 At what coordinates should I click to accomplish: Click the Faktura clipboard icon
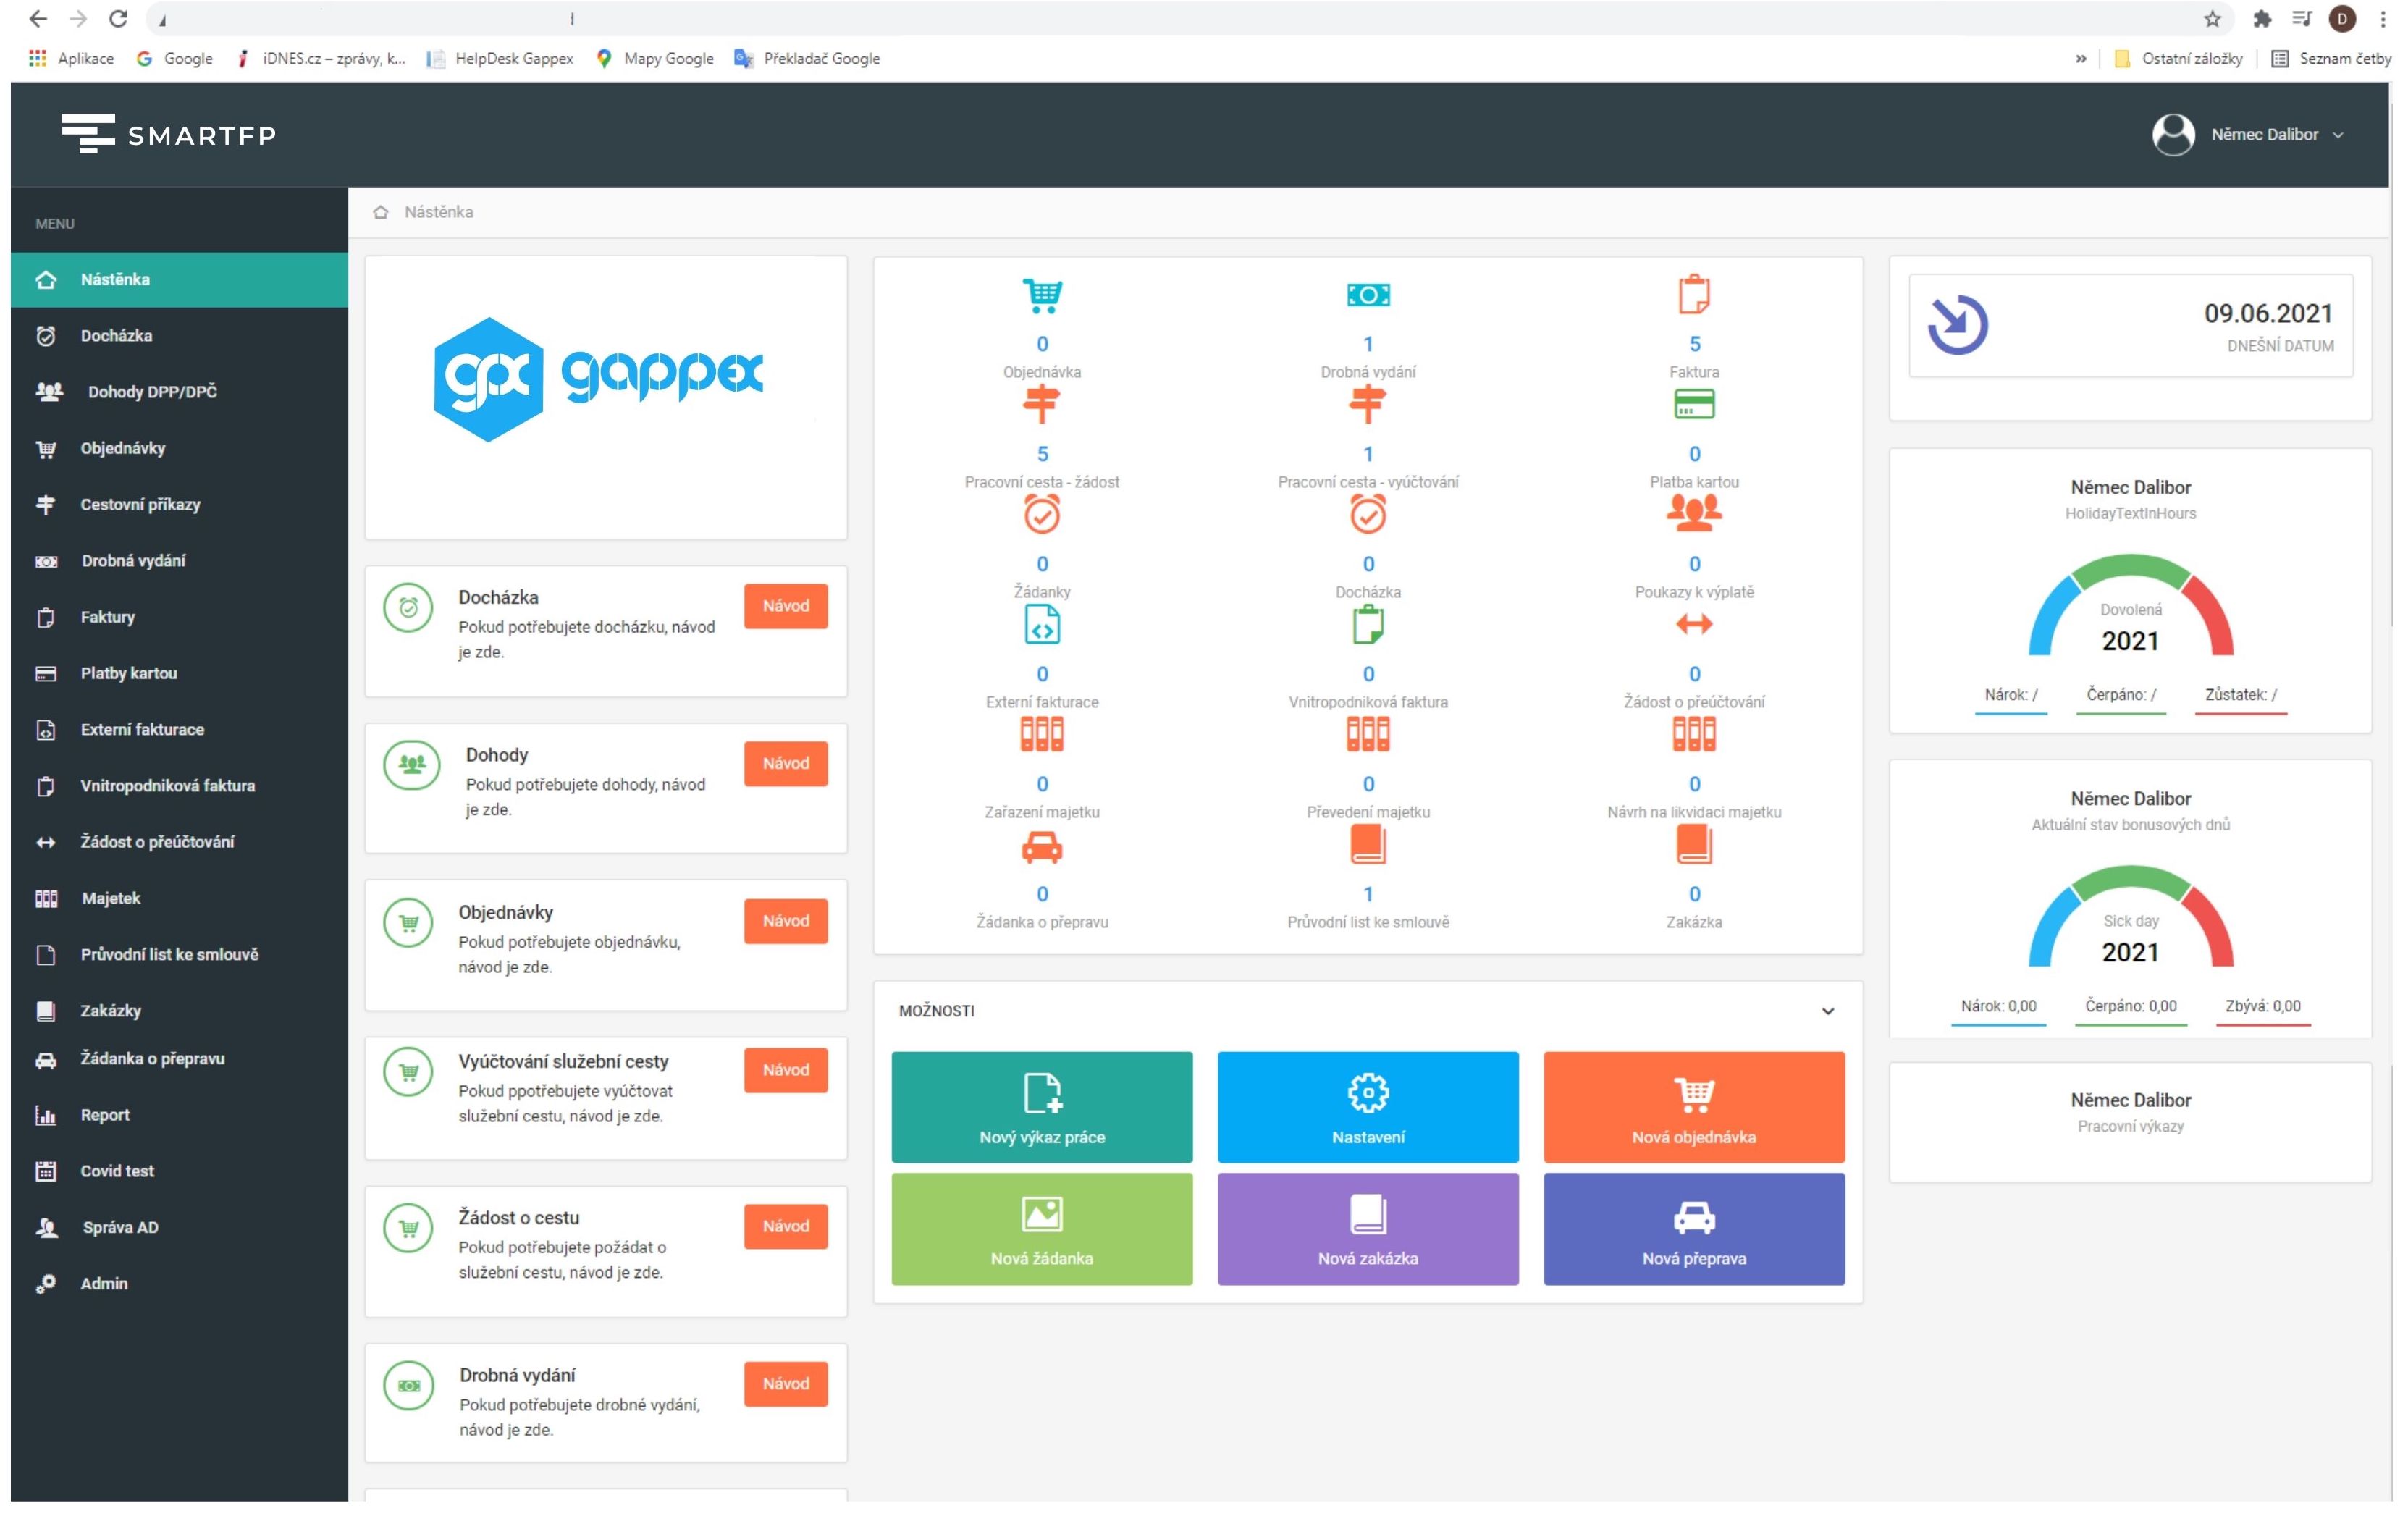[x=1693, y=295]
